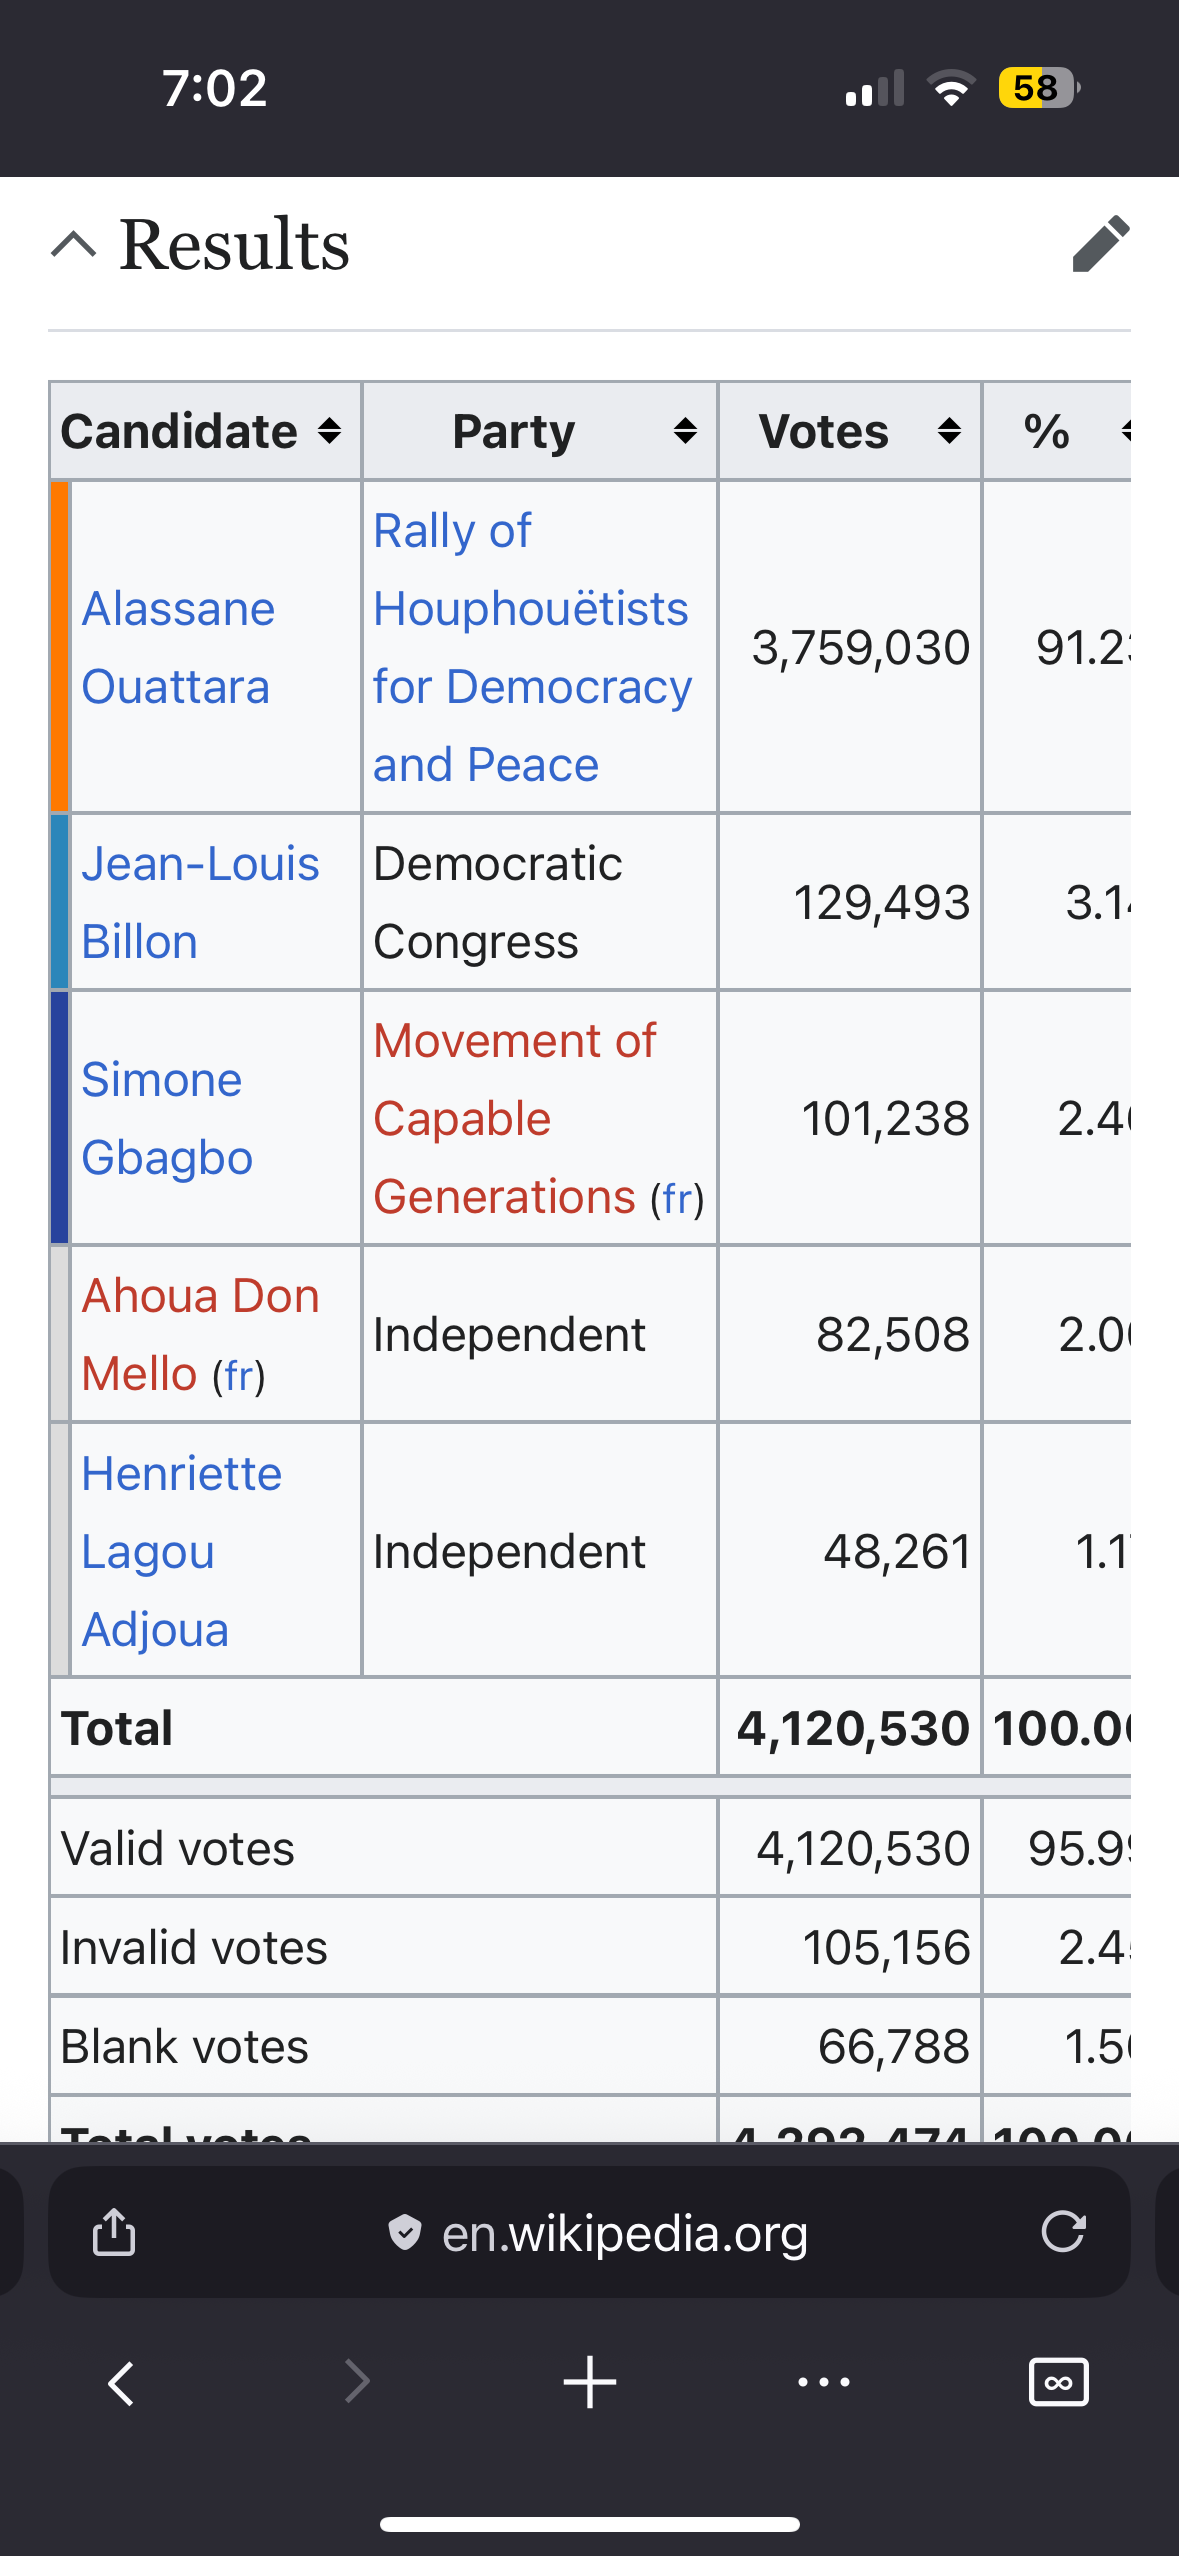Open the three-dot more menu
Image resolution: width=1179 pixels, height=2556 pixels.
click(x=824, y=2383)
